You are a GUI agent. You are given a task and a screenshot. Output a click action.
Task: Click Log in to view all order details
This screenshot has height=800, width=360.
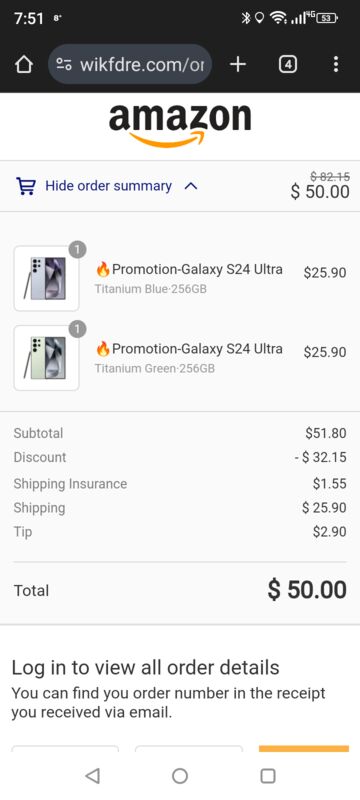(145, 667)
